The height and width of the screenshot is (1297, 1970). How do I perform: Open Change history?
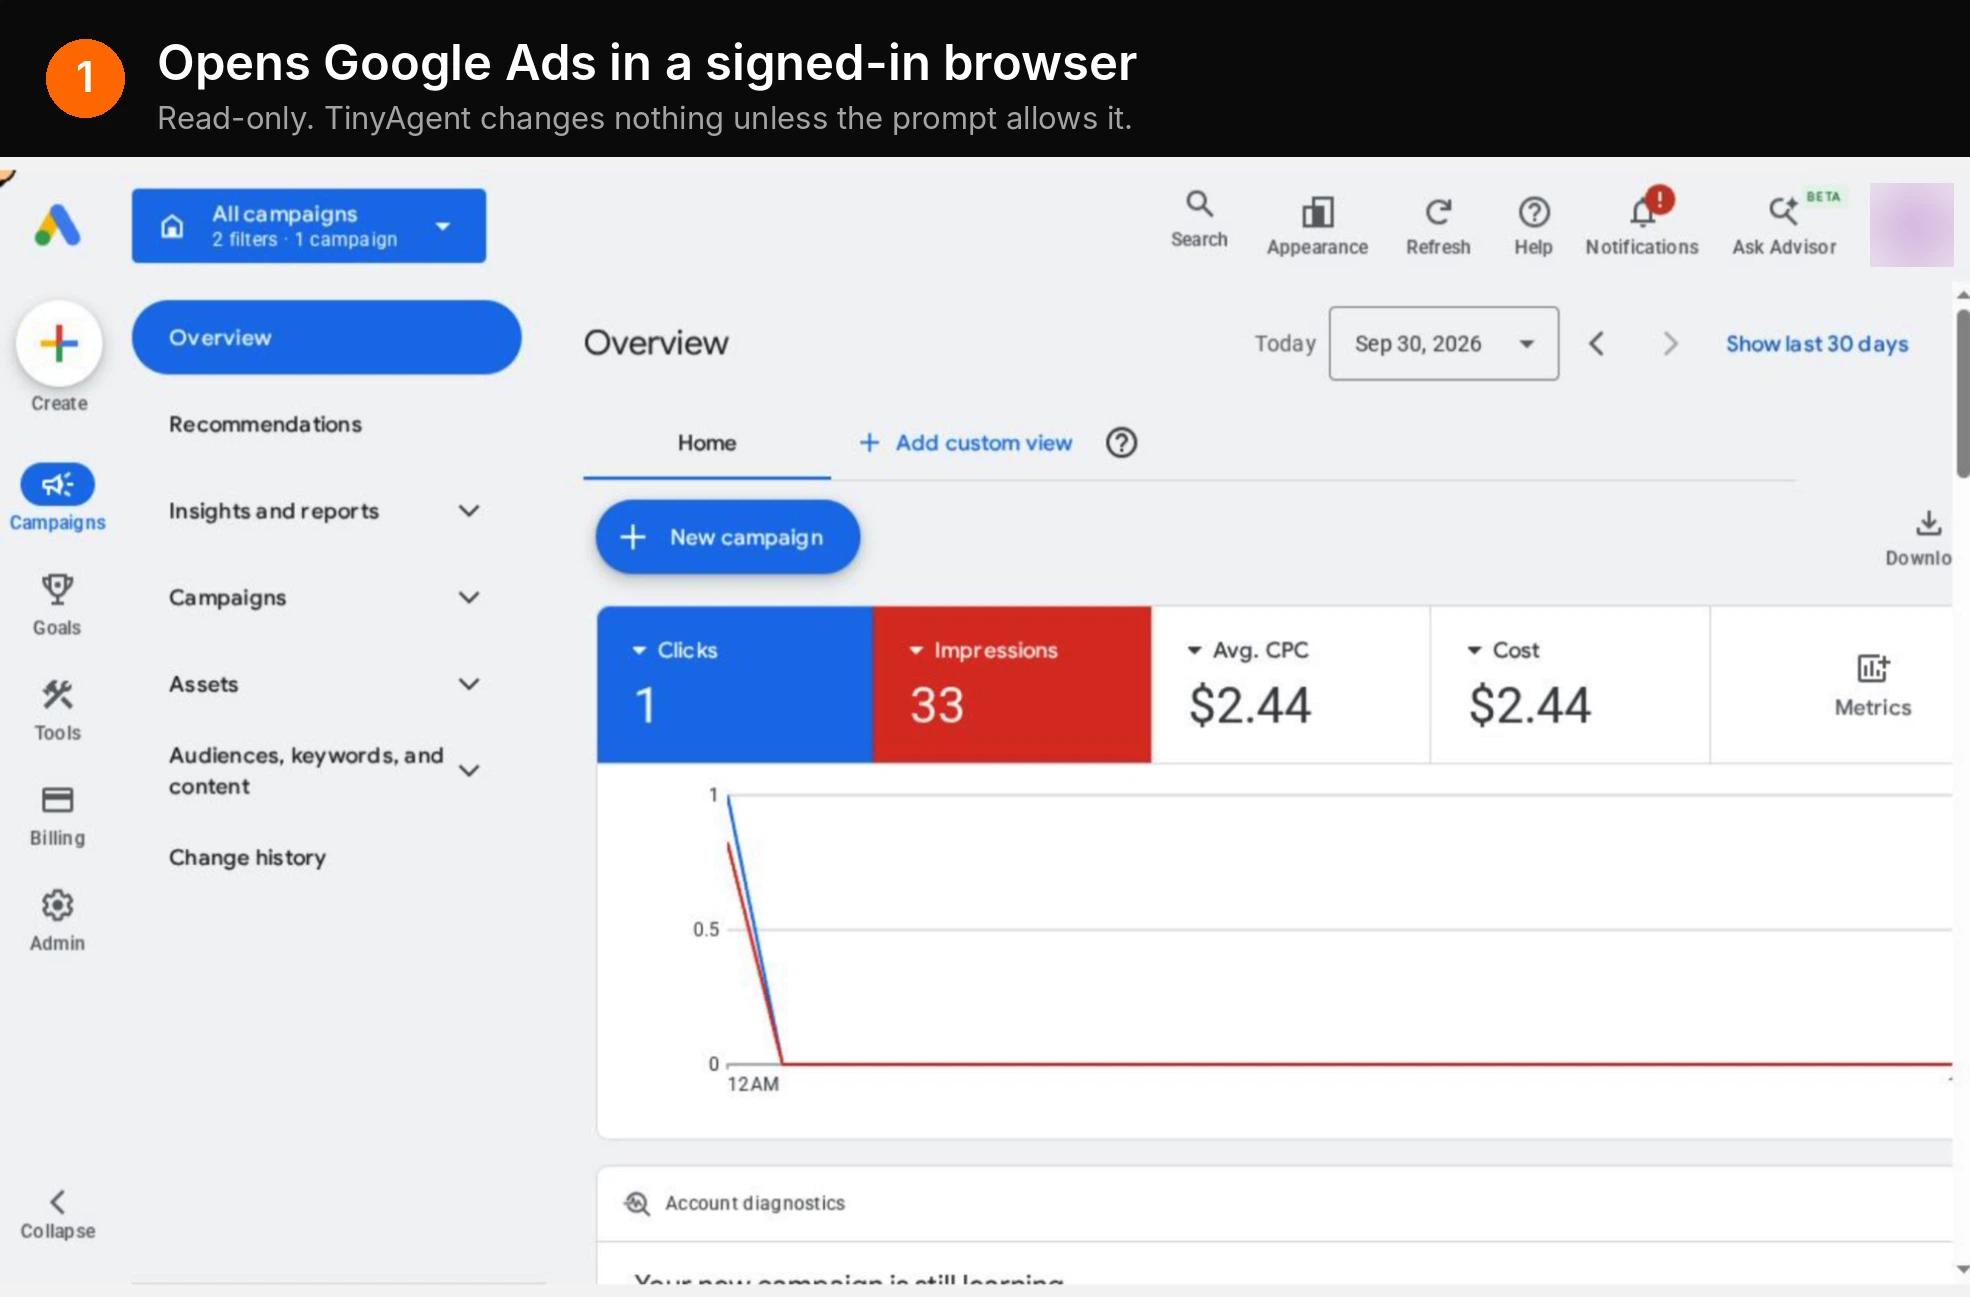tap(247, 857)
